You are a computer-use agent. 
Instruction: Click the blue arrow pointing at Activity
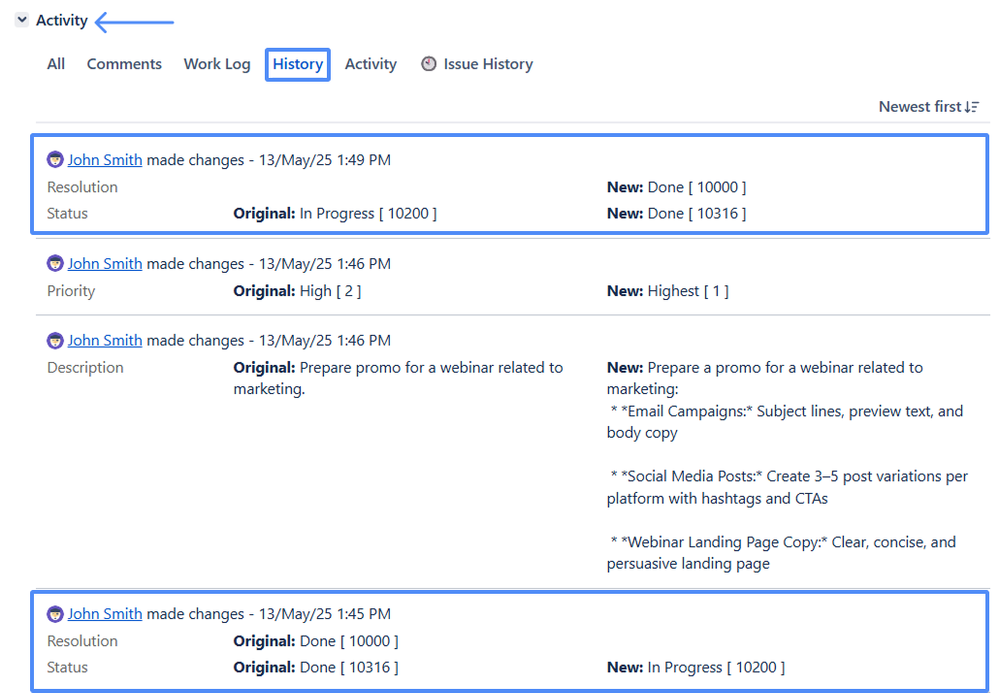point(135,21)
